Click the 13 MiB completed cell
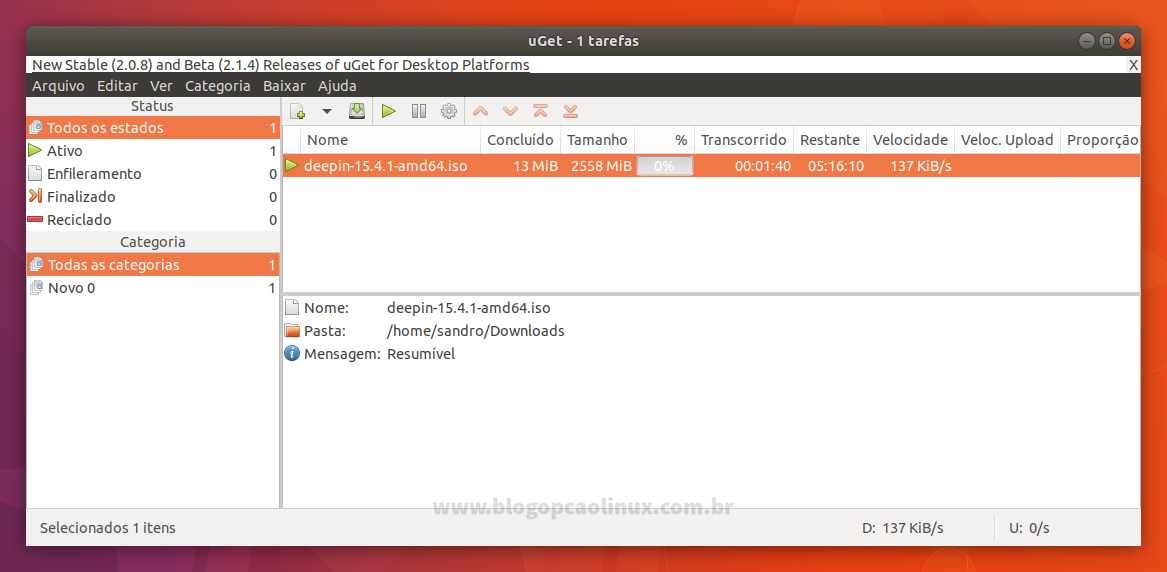The width and height of the screenshot is (1167, 572). point(535,166)
